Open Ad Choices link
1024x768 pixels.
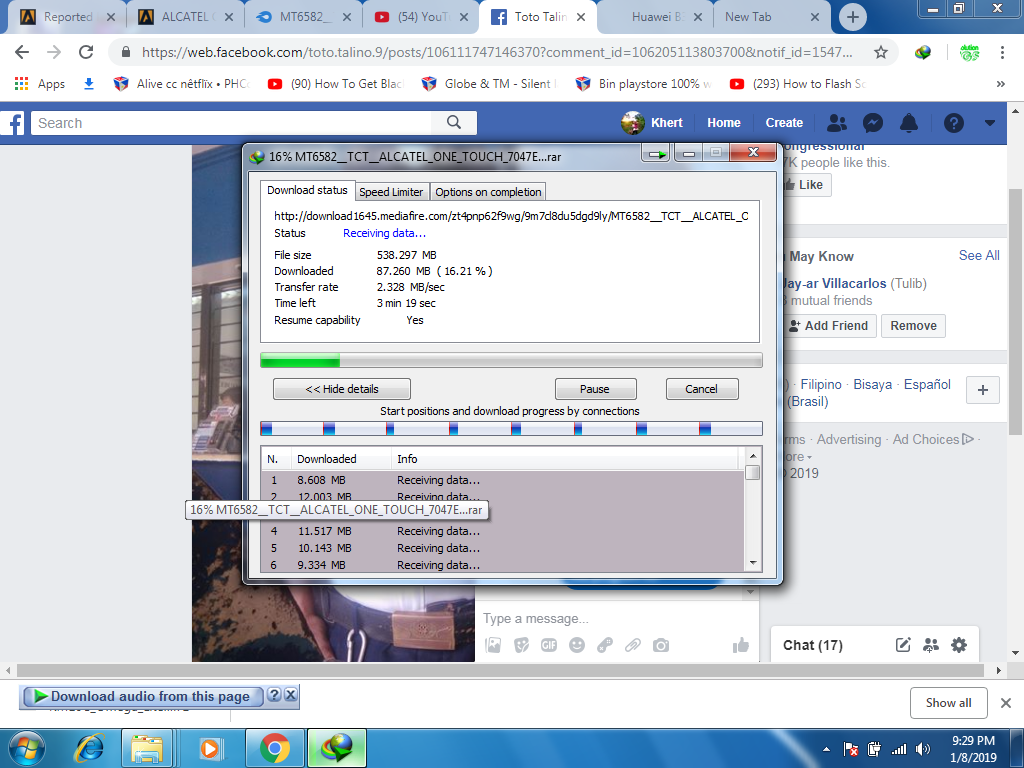tap(933, 440)
